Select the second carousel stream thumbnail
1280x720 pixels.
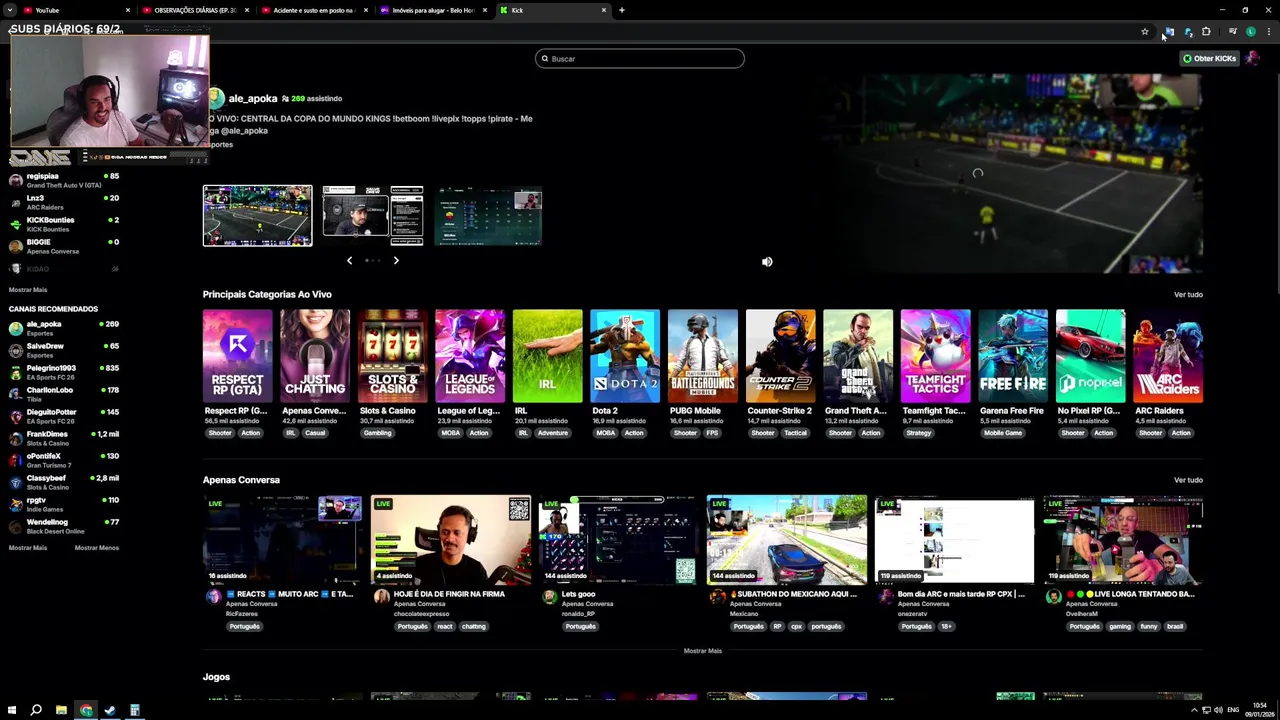tap(372, 216)
